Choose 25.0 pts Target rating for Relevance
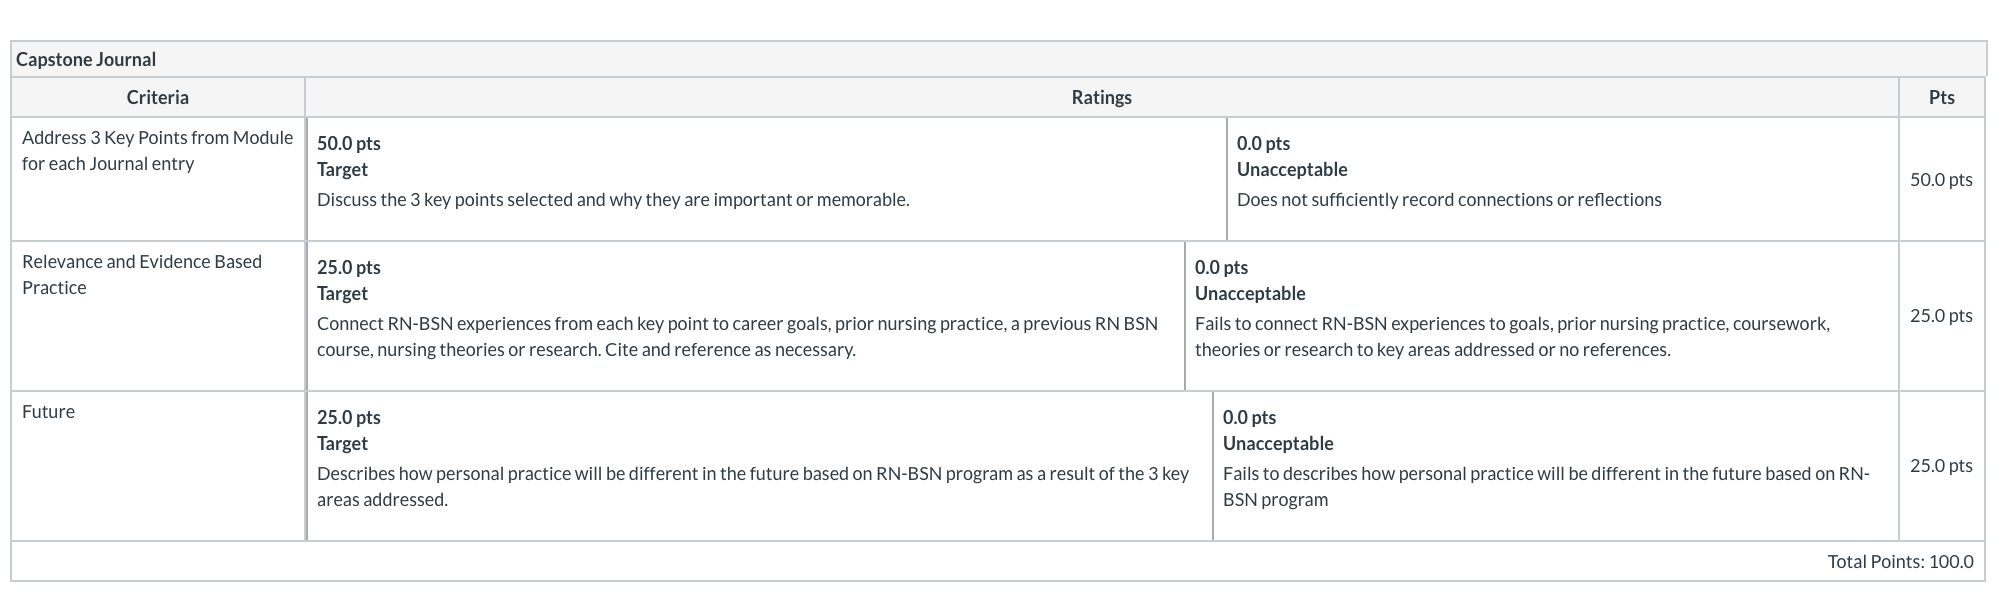The image size is (2002, 598). 745,316
